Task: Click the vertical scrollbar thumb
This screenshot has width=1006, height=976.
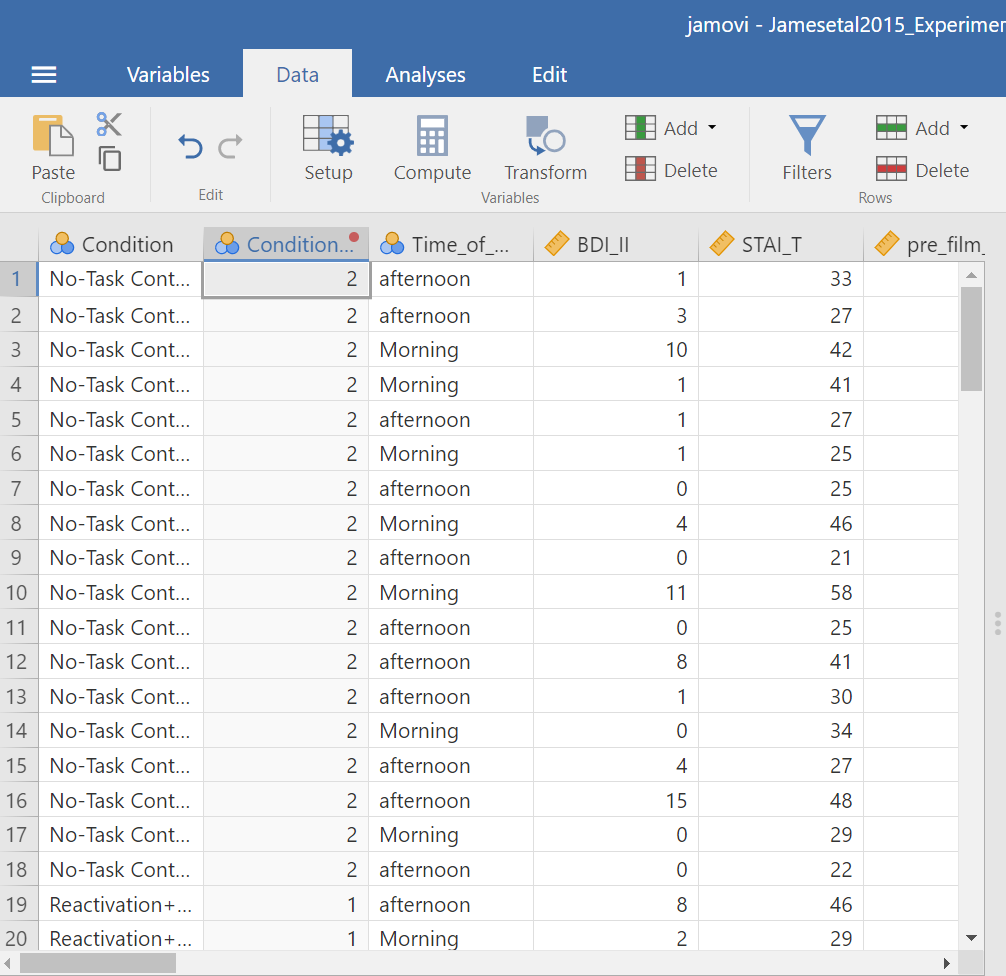Action: (x=971, y=339)
